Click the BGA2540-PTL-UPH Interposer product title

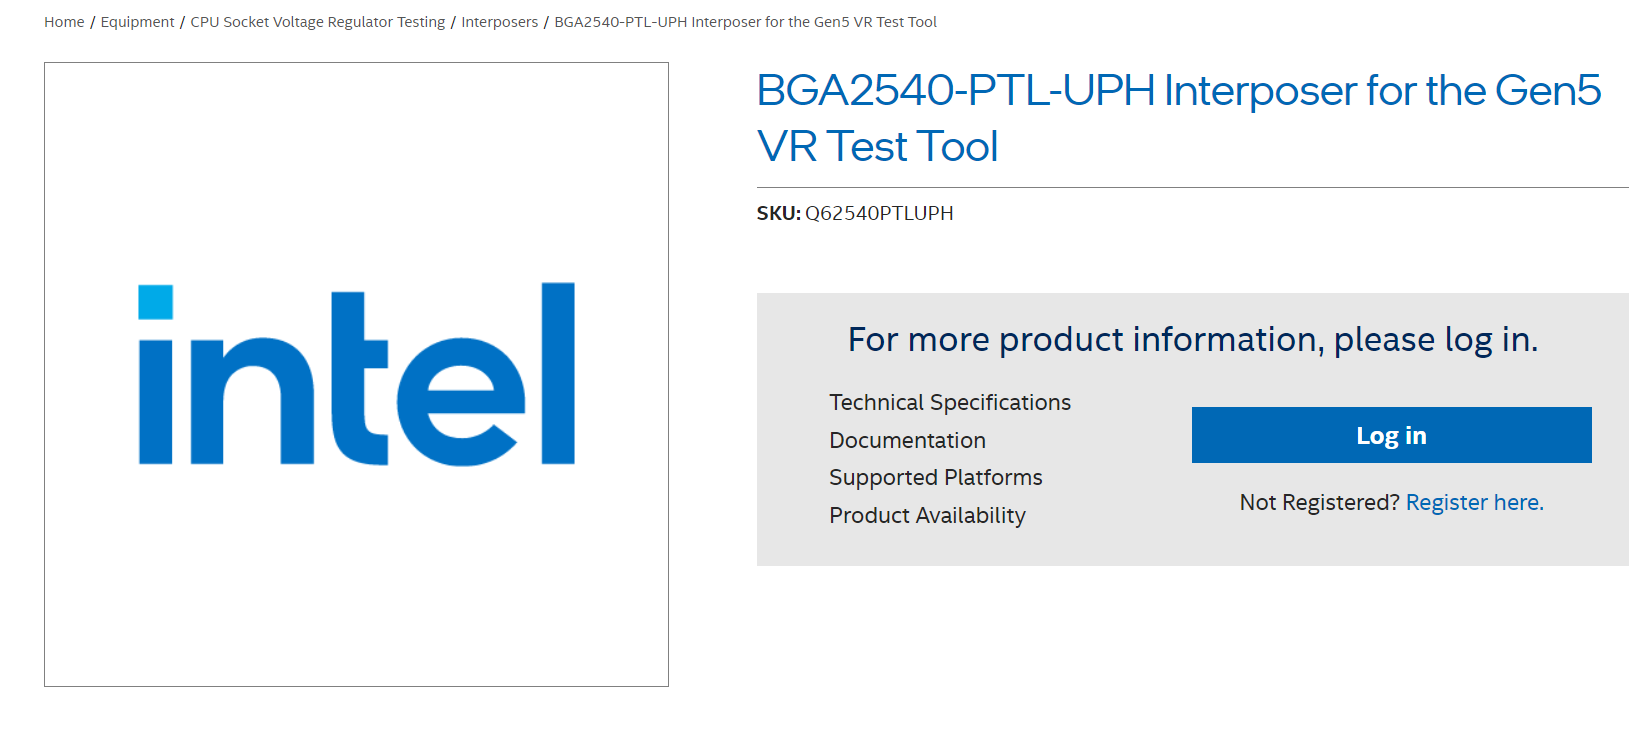(x=1178, y=118)
